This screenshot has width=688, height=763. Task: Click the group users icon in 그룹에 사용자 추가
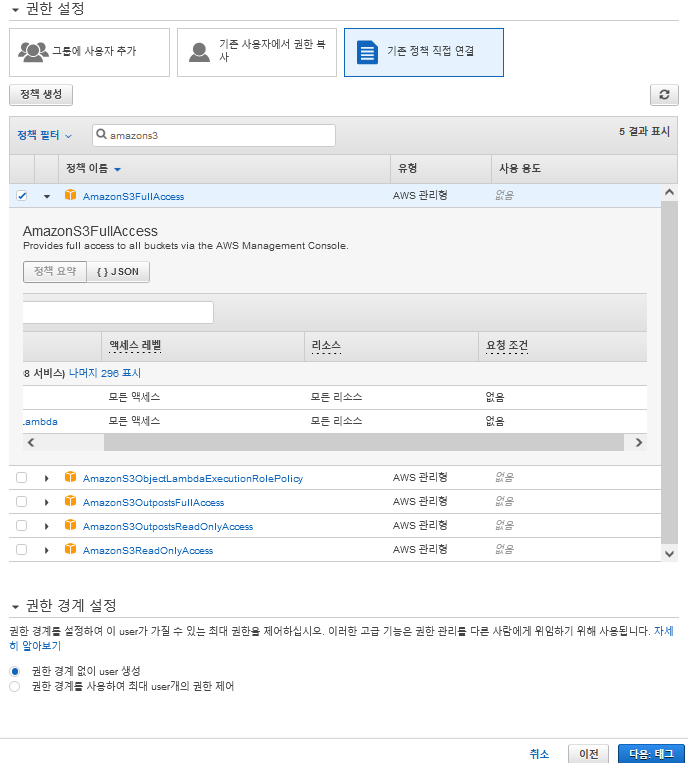(33, 52)
